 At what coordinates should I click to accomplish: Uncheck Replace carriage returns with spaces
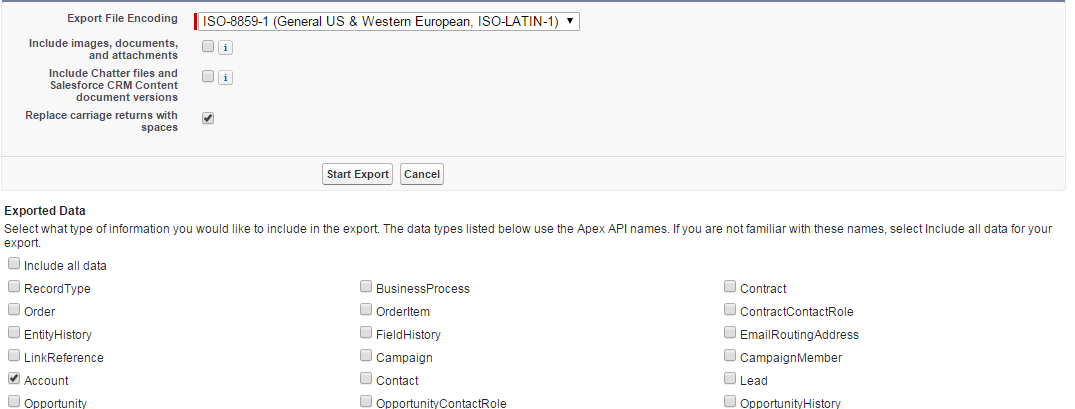click(x=208, y=118)
